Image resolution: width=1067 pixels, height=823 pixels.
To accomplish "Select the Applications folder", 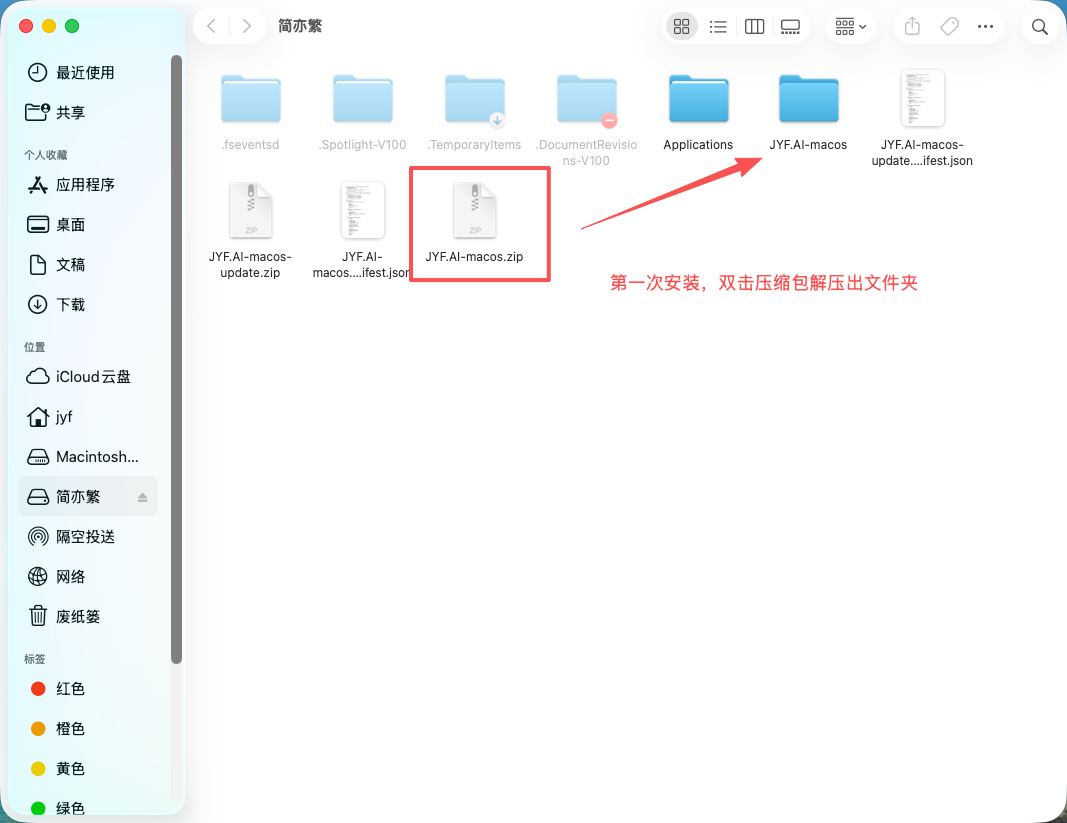I will [698, 112].
